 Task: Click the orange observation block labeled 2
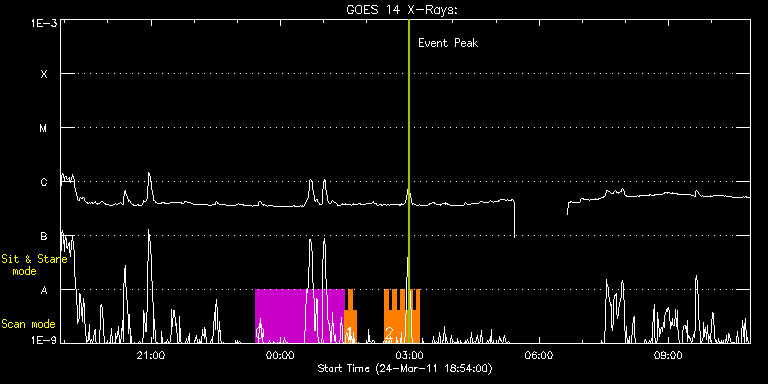pyautogui.click(x=402, y=316)
